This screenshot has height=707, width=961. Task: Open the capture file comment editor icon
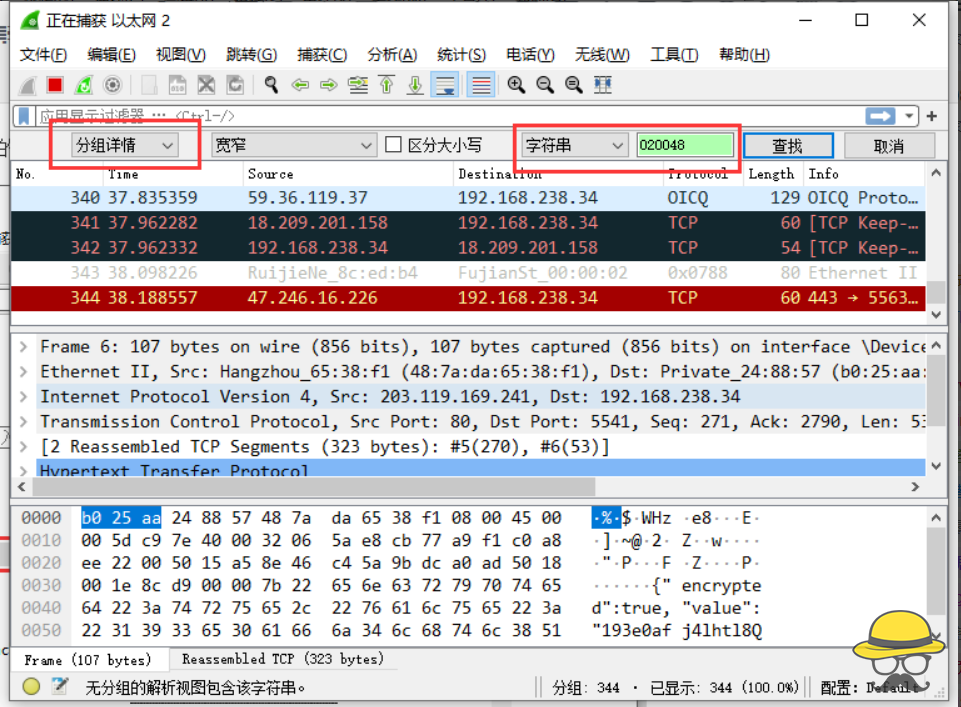pos(60,687)
